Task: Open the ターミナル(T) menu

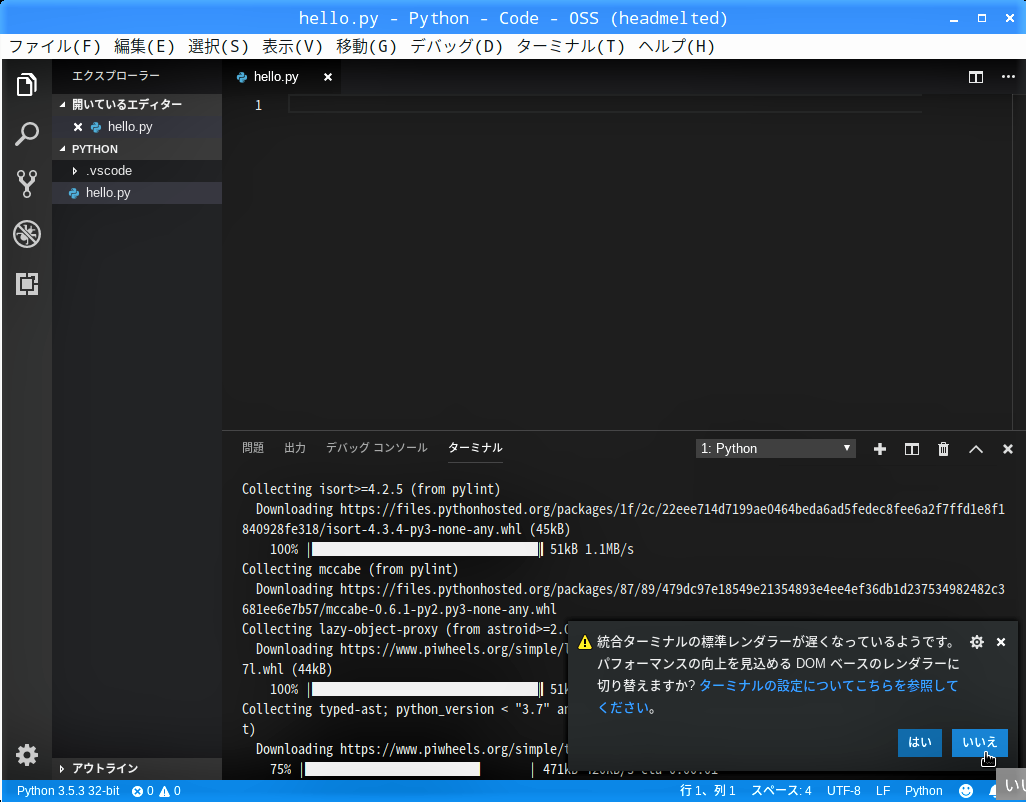Action: coord(571,46)
